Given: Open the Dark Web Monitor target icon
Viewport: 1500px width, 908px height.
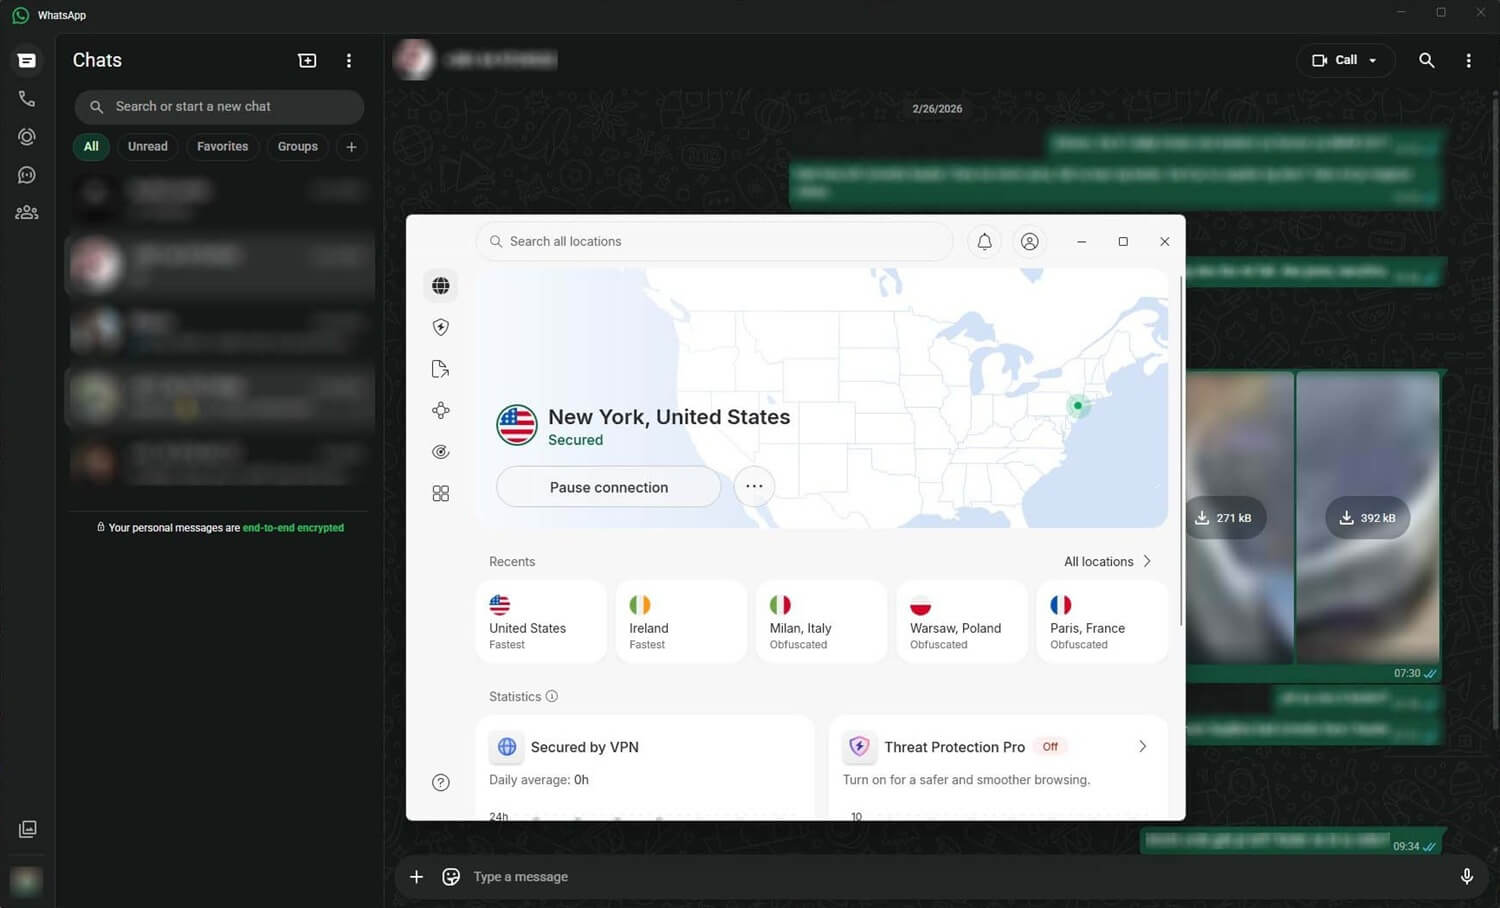Looking at the screenshot, I should pyautogui.click(x=441, y=452).
